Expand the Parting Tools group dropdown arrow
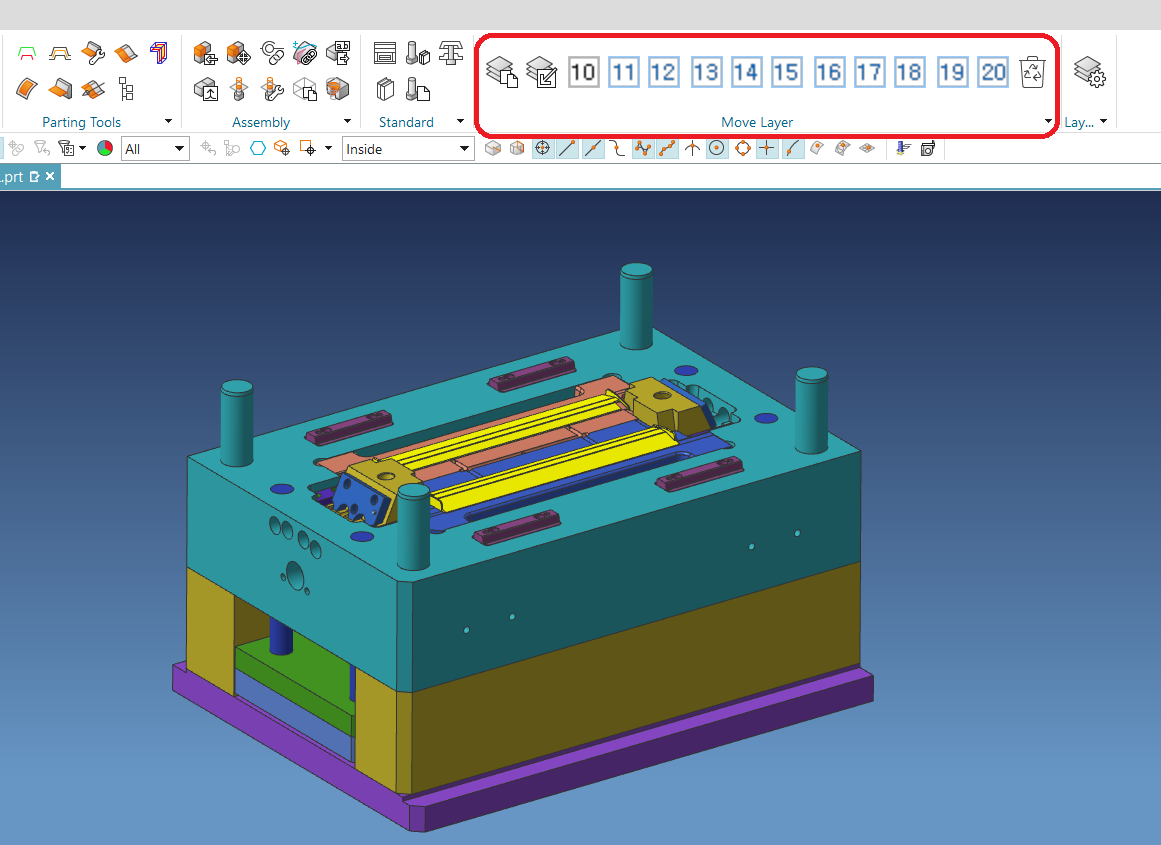The height and width of the screenshot is (845, 1161). tap(168, 121)
